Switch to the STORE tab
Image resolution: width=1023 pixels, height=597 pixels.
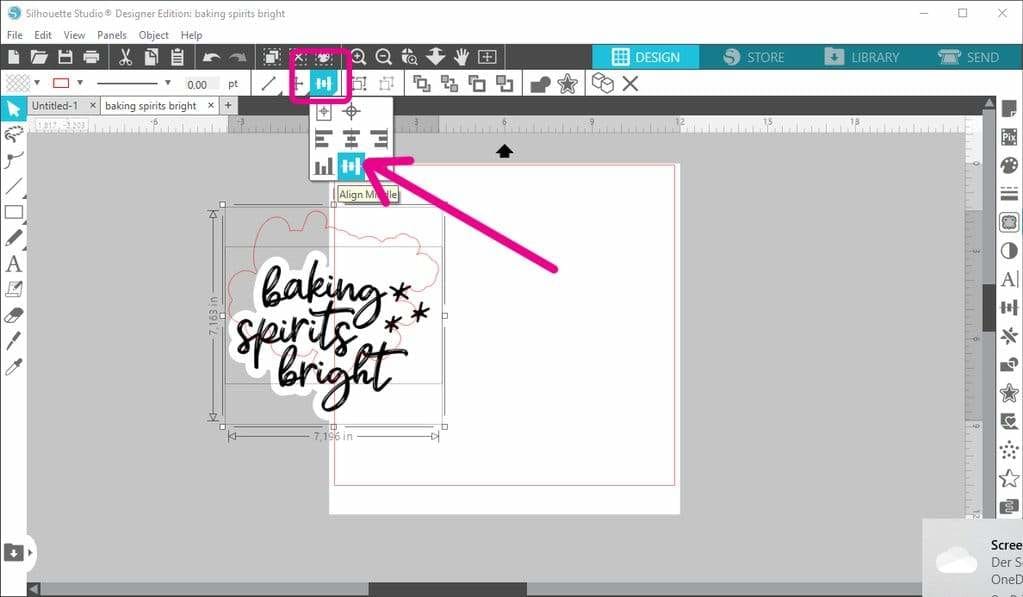click(x=754, y=57)
